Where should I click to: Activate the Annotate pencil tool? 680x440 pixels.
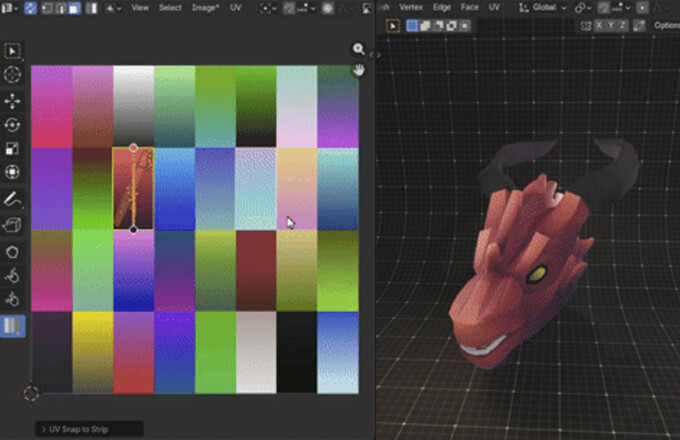pos(13,199)
